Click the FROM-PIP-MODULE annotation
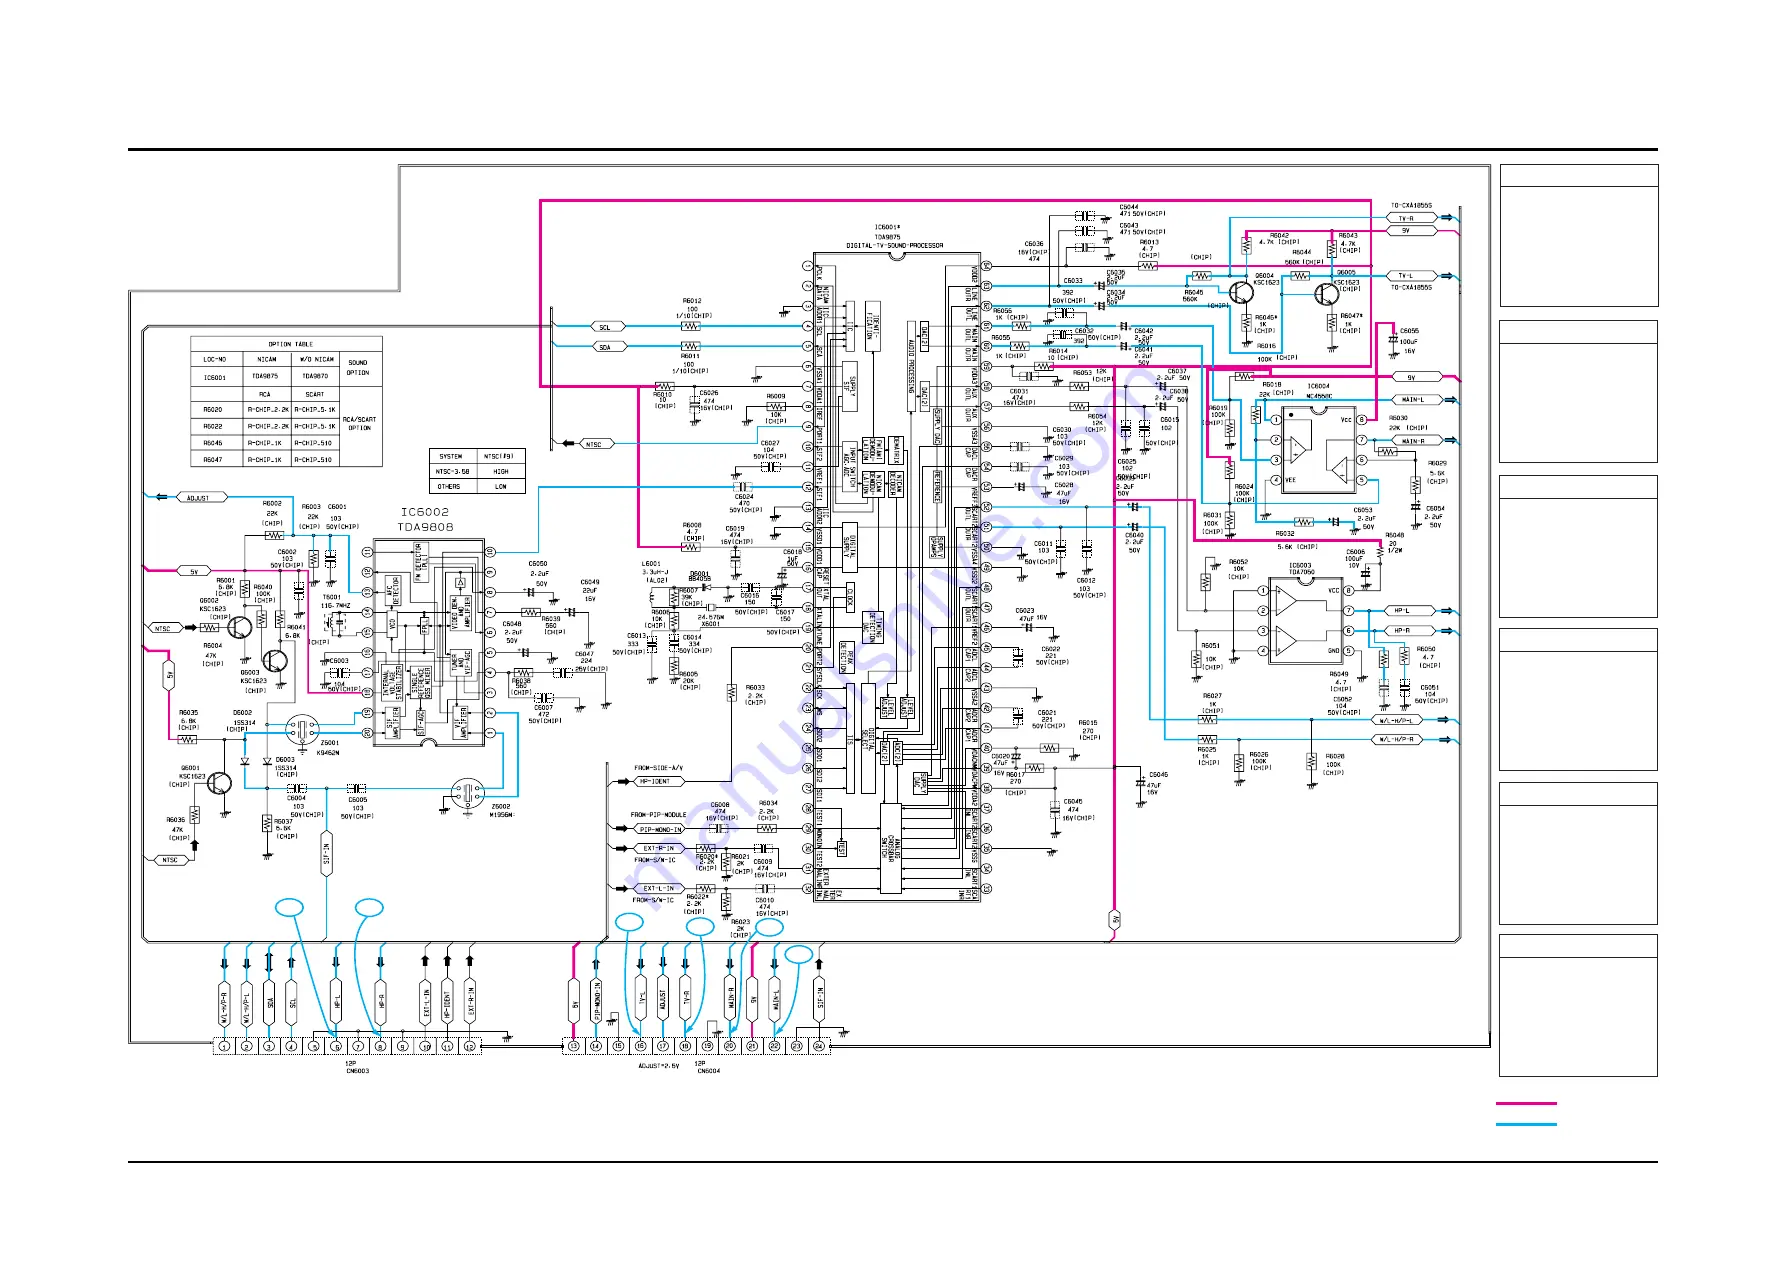This screenshot has height=1263, width=1787. (x=657, y=815)
